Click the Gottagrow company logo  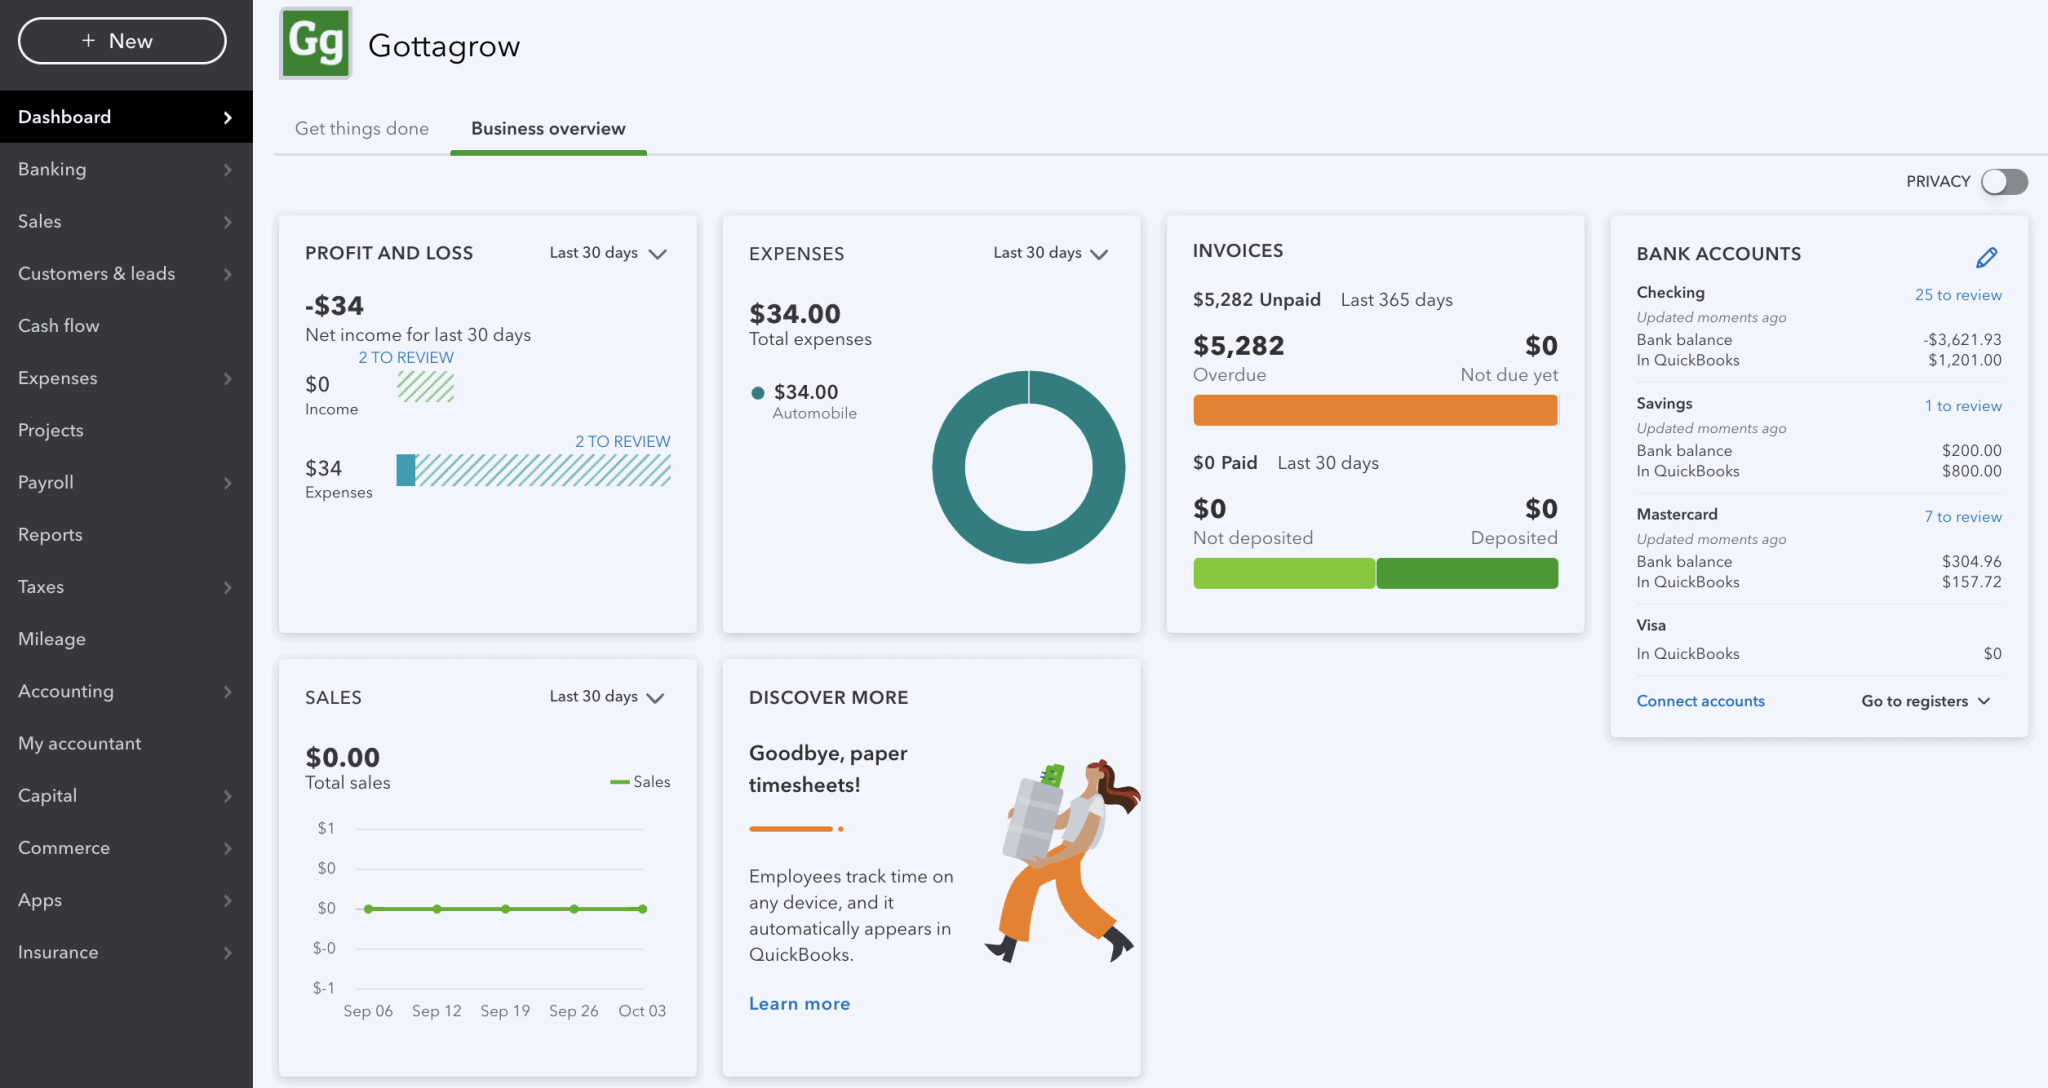point(314,43)
